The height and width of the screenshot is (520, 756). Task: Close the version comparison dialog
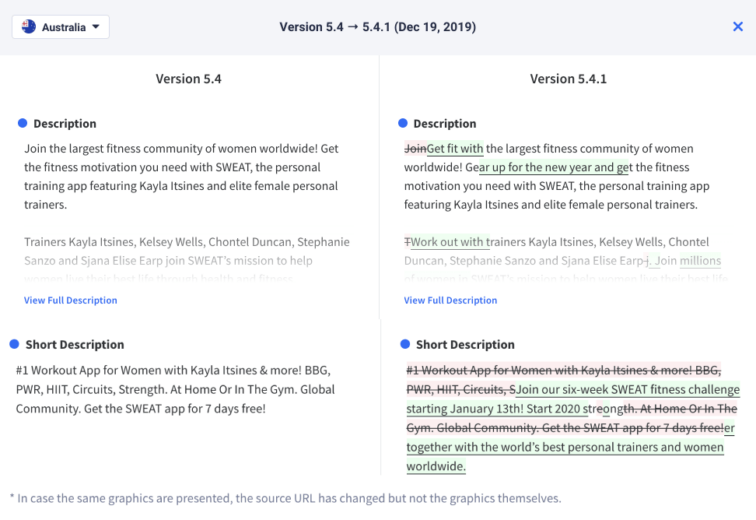(x=737, y=27)
